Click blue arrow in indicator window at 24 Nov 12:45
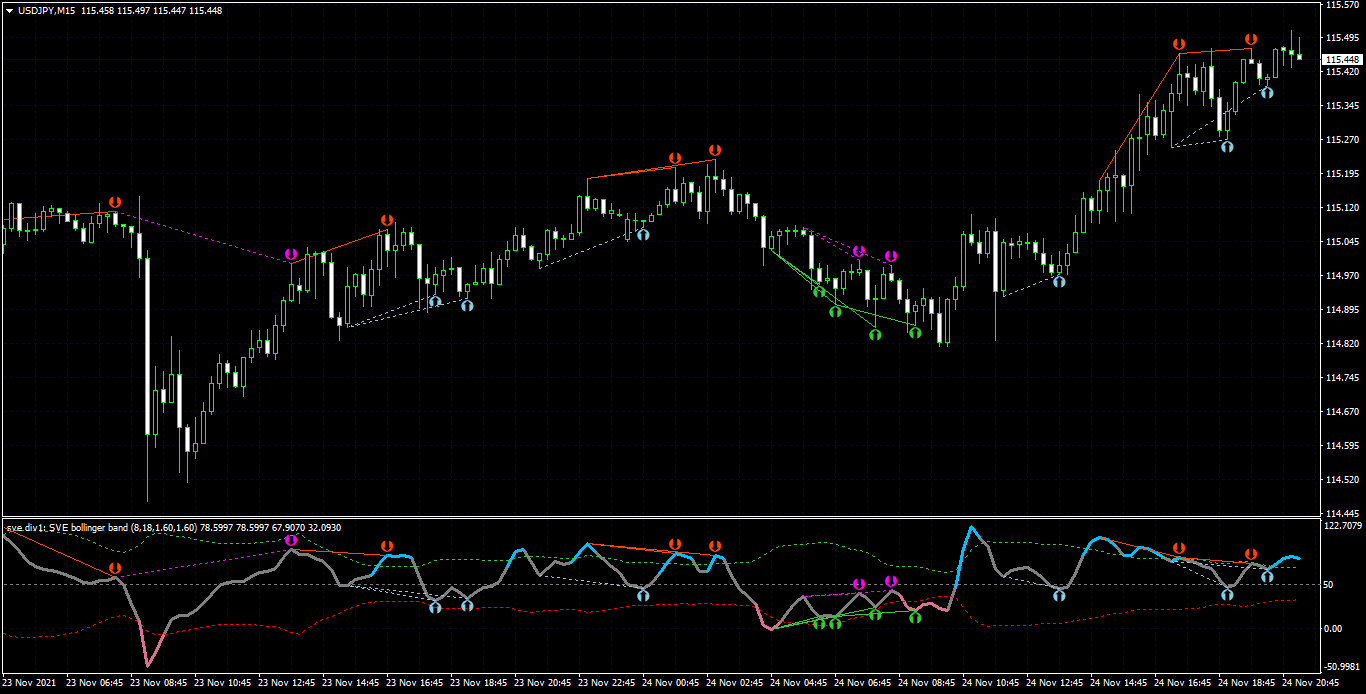The height and width of the screenshot is (694, 1366). point(1059,595)
